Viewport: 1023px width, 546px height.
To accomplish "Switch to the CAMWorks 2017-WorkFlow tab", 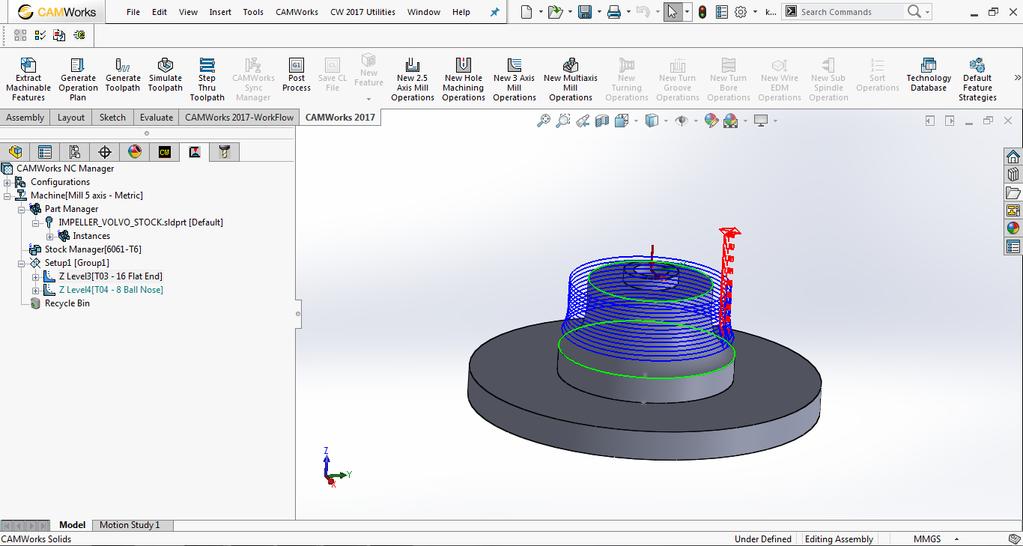I will point(239,117).
